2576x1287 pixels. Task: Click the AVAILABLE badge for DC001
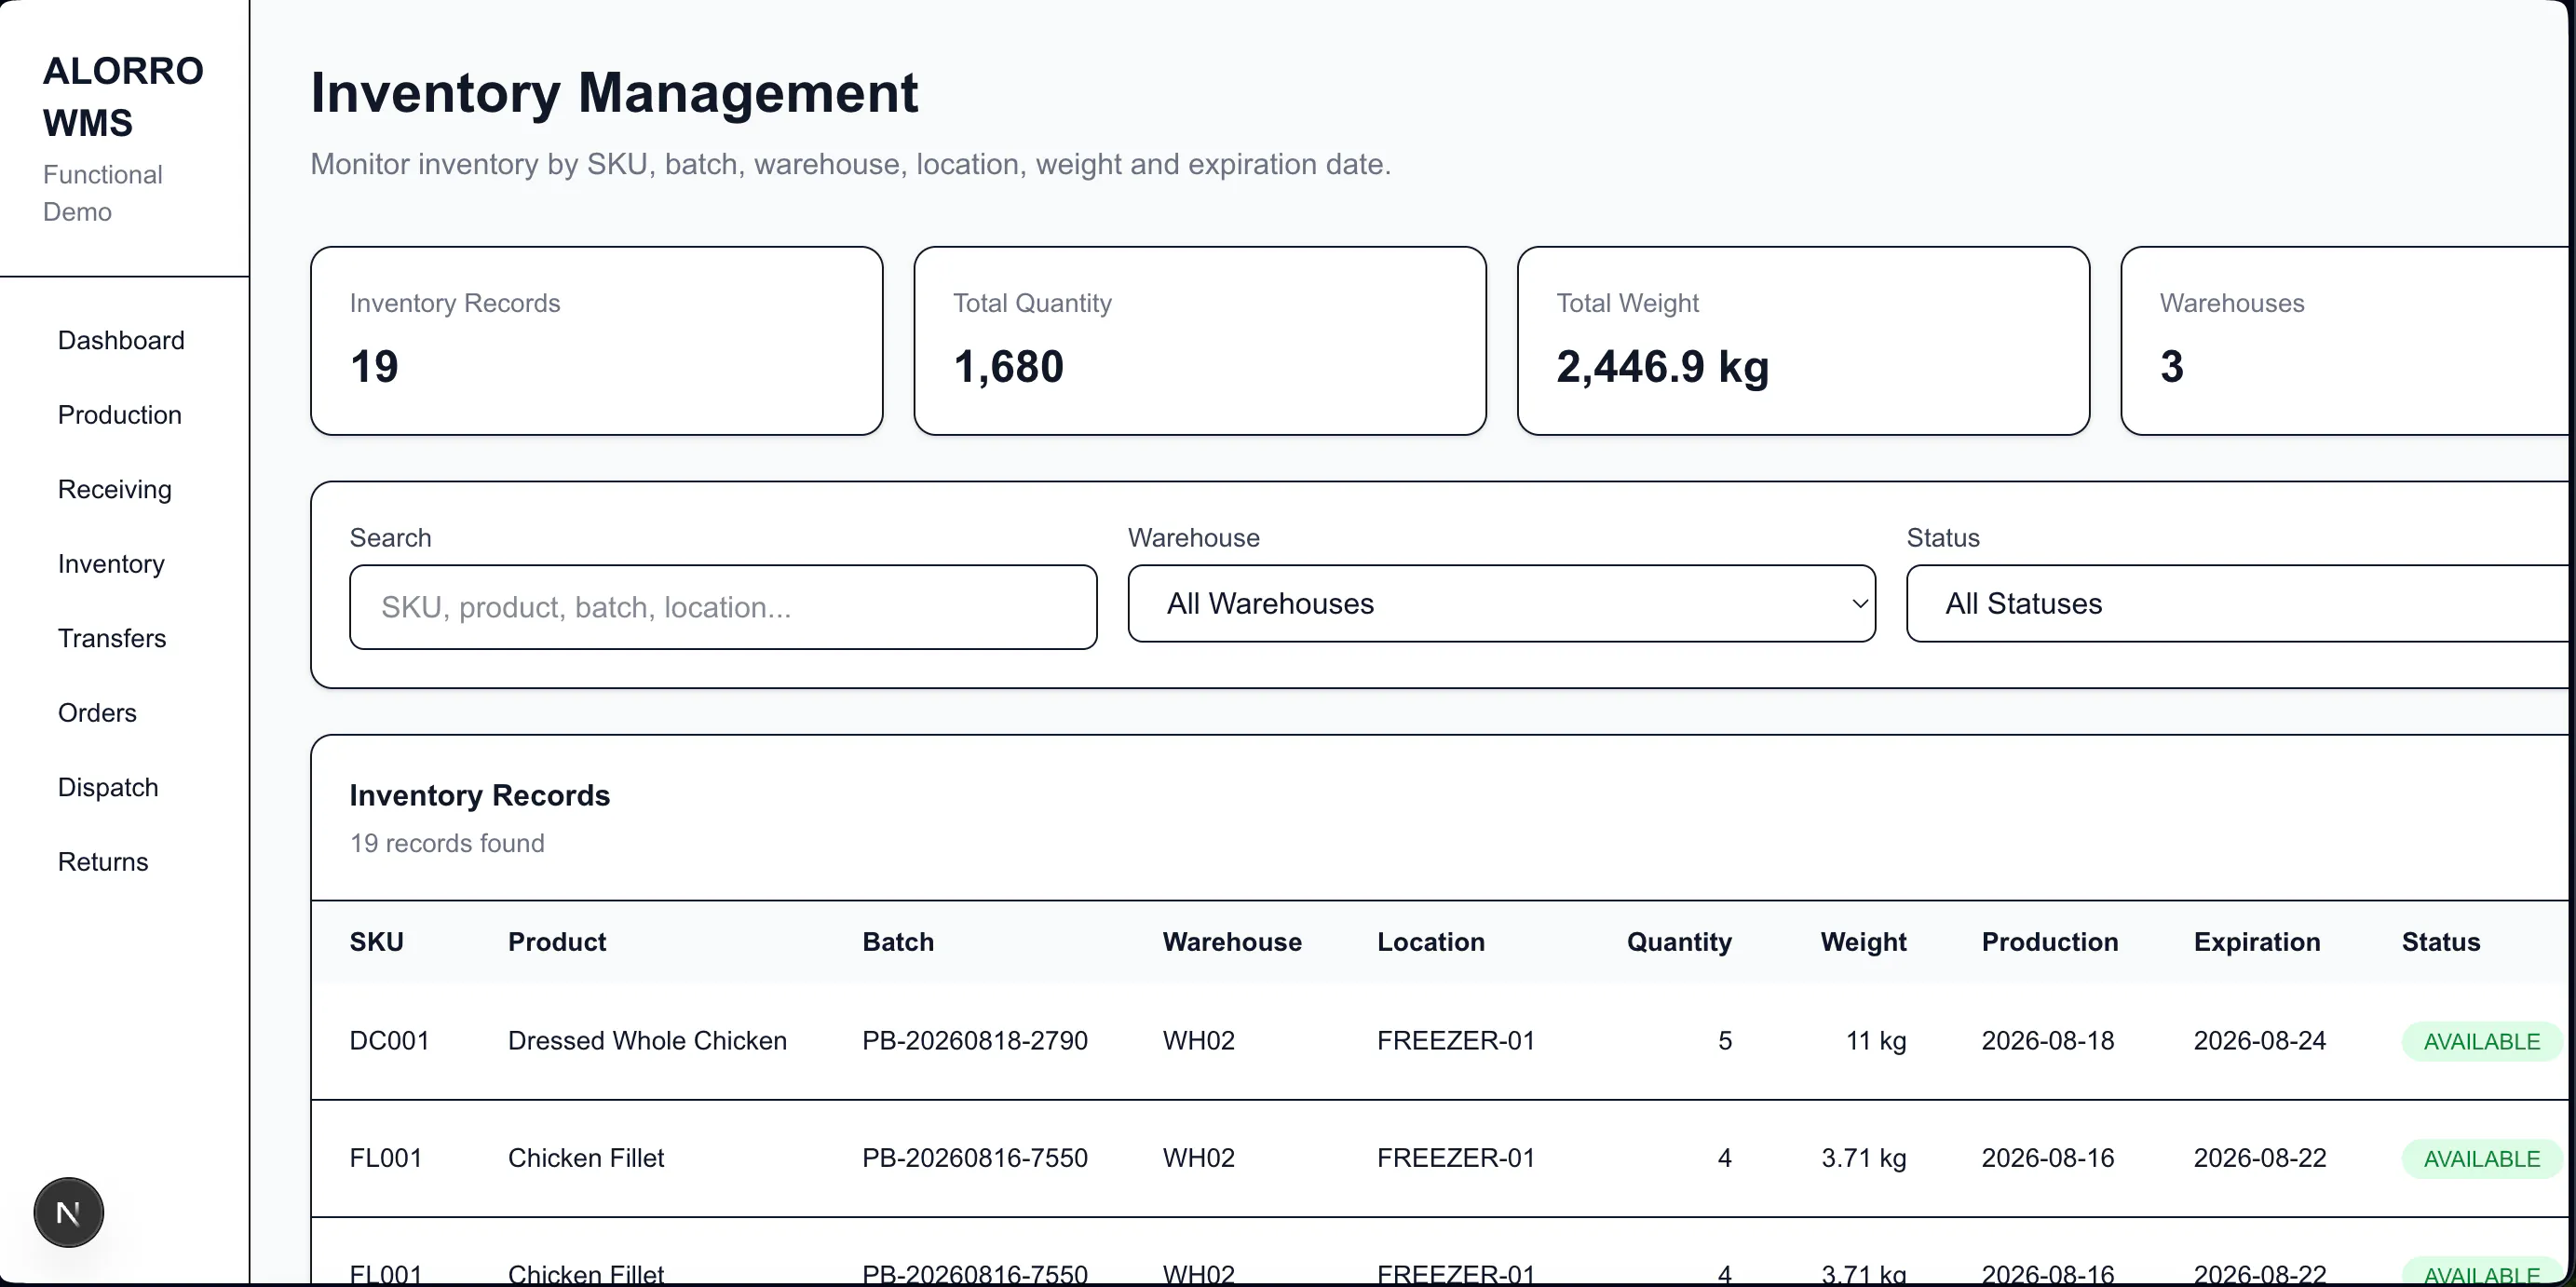point(2481,1042)
